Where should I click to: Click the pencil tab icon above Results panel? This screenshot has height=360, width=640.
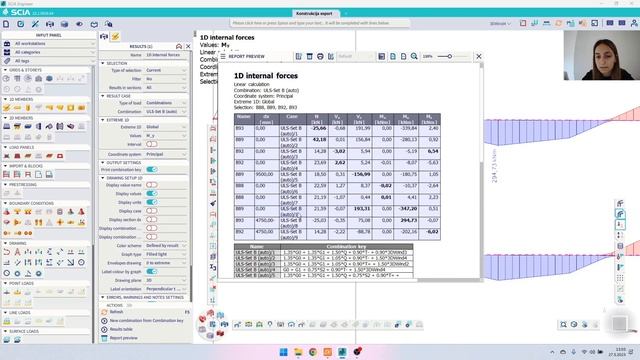pos(116,37)
